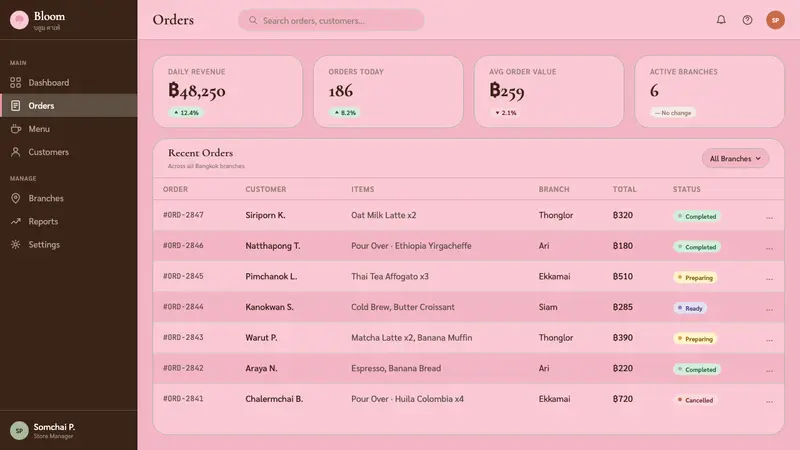Sort by STATUS column header
The height and width of the screenshot is (450, 800).
click(x=687, y=189)
